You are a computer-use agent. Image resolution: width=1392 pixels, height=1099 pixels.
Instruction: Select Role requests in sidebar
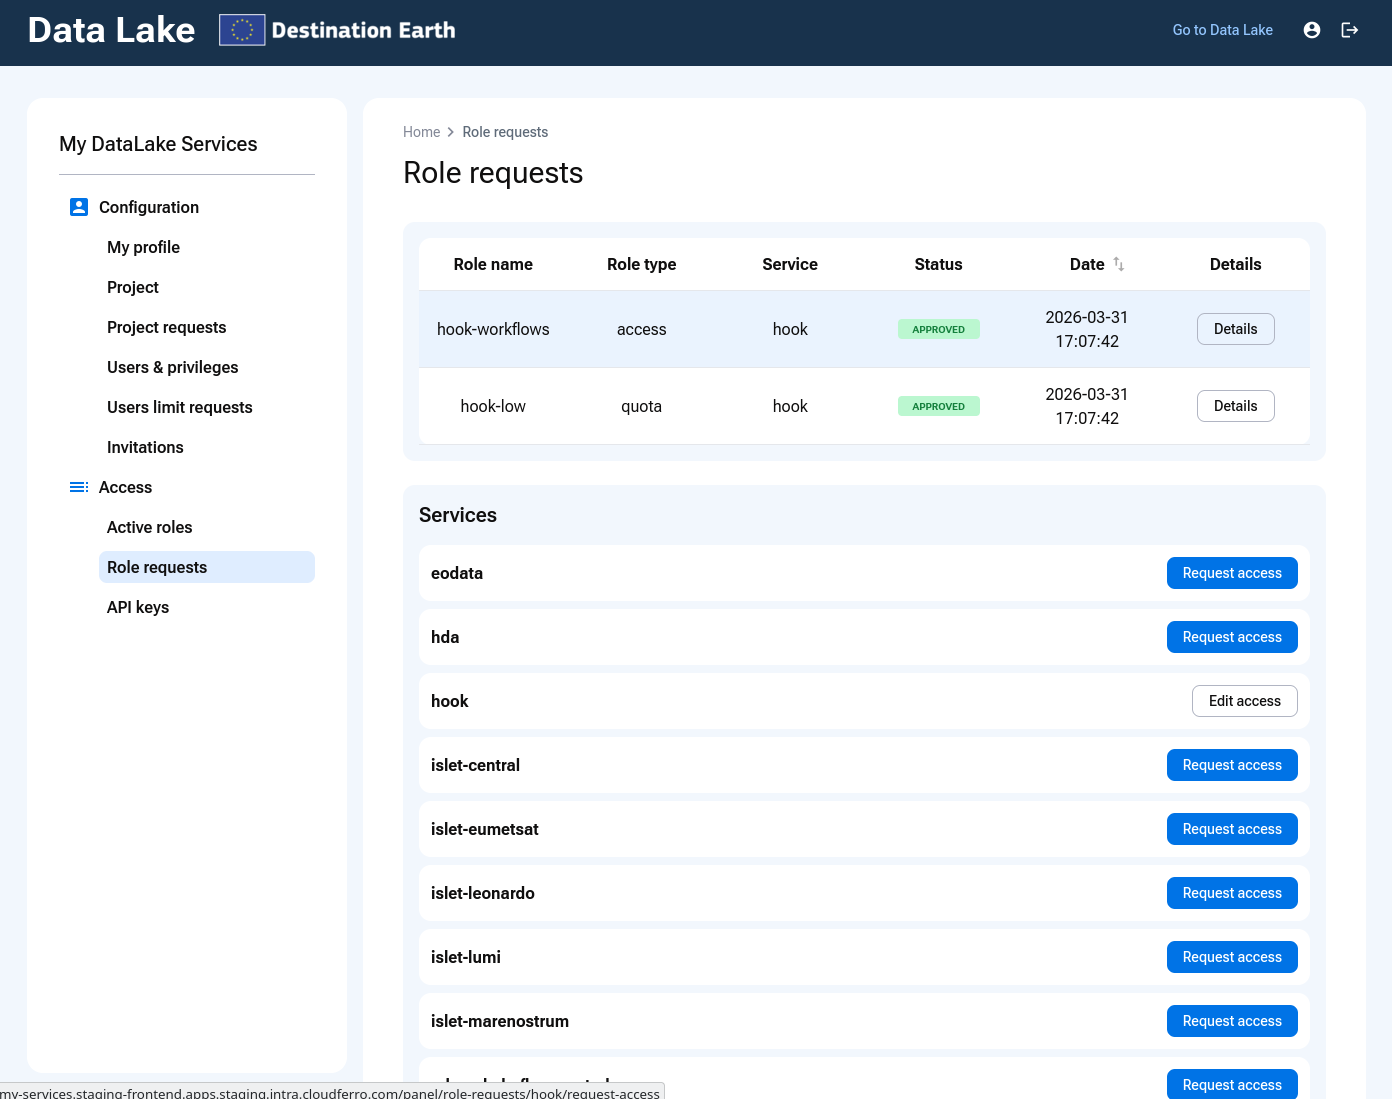click(207, 567)
